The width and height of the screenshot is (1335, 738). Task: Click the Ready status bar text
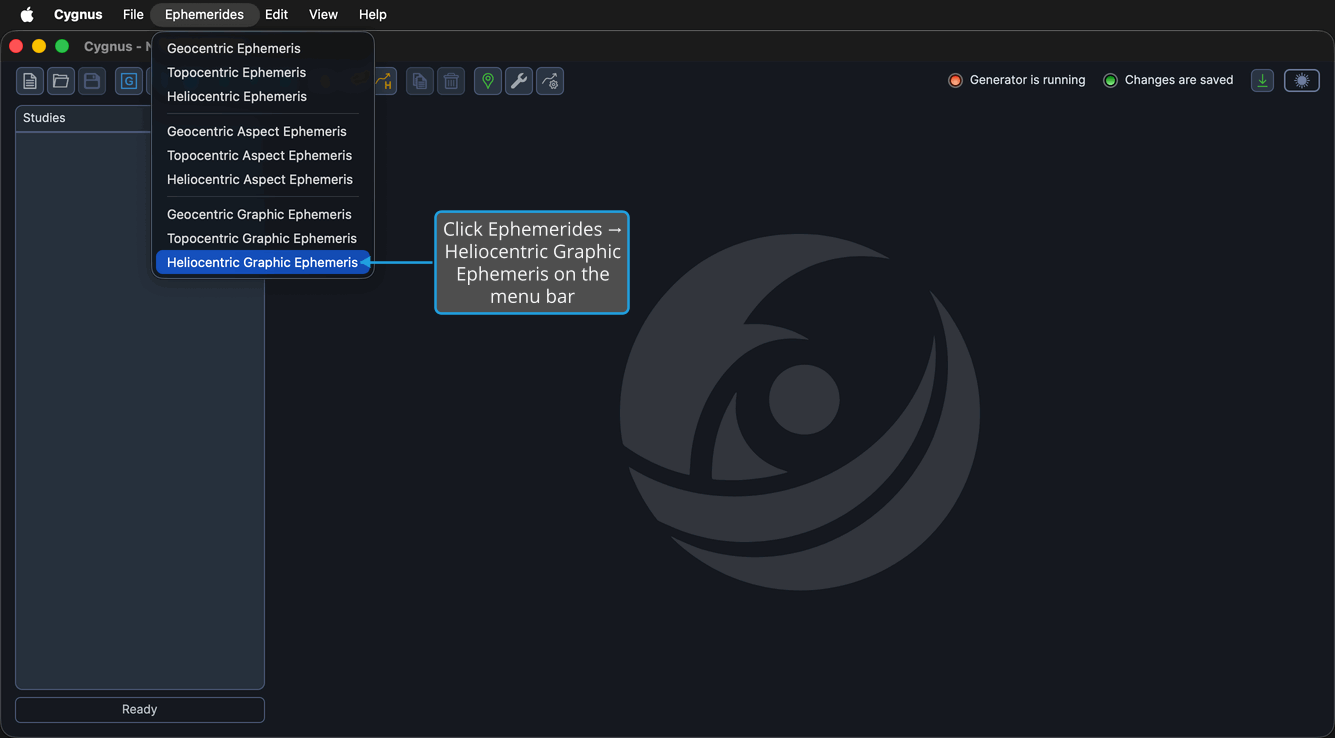coord(140,709)
